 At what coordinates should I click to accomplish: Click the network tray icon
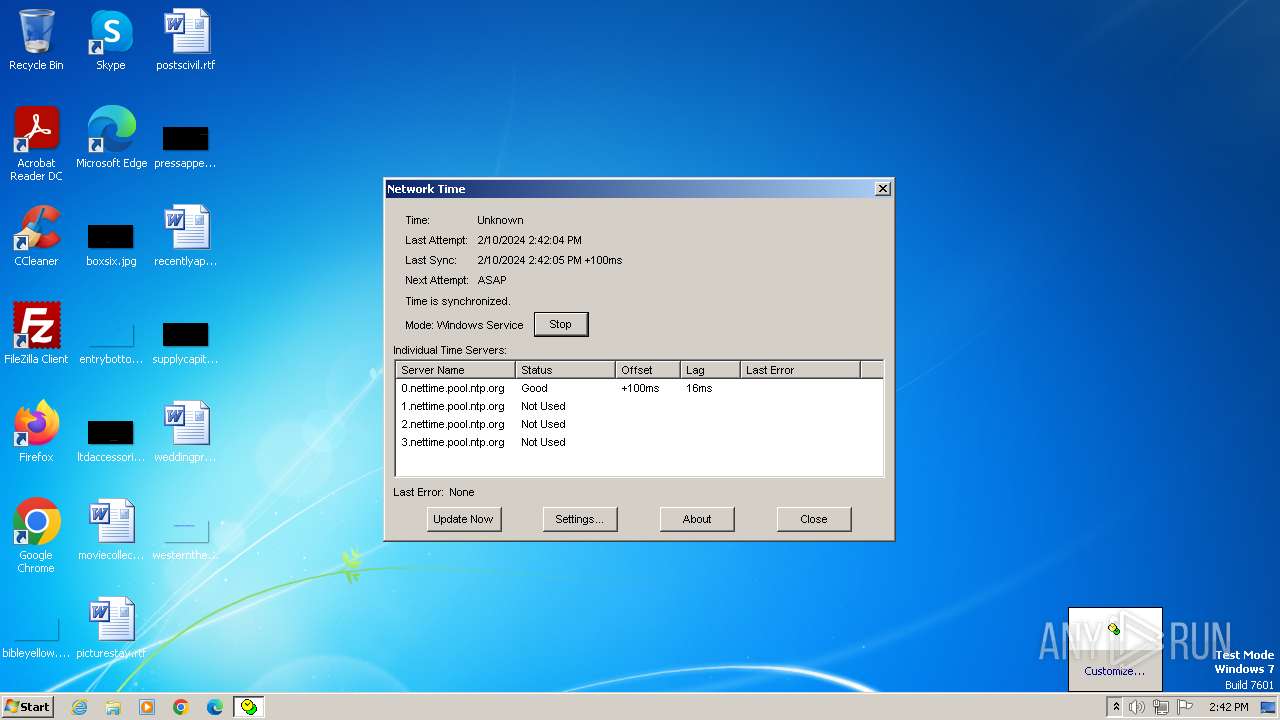[x=1161, y=707]
